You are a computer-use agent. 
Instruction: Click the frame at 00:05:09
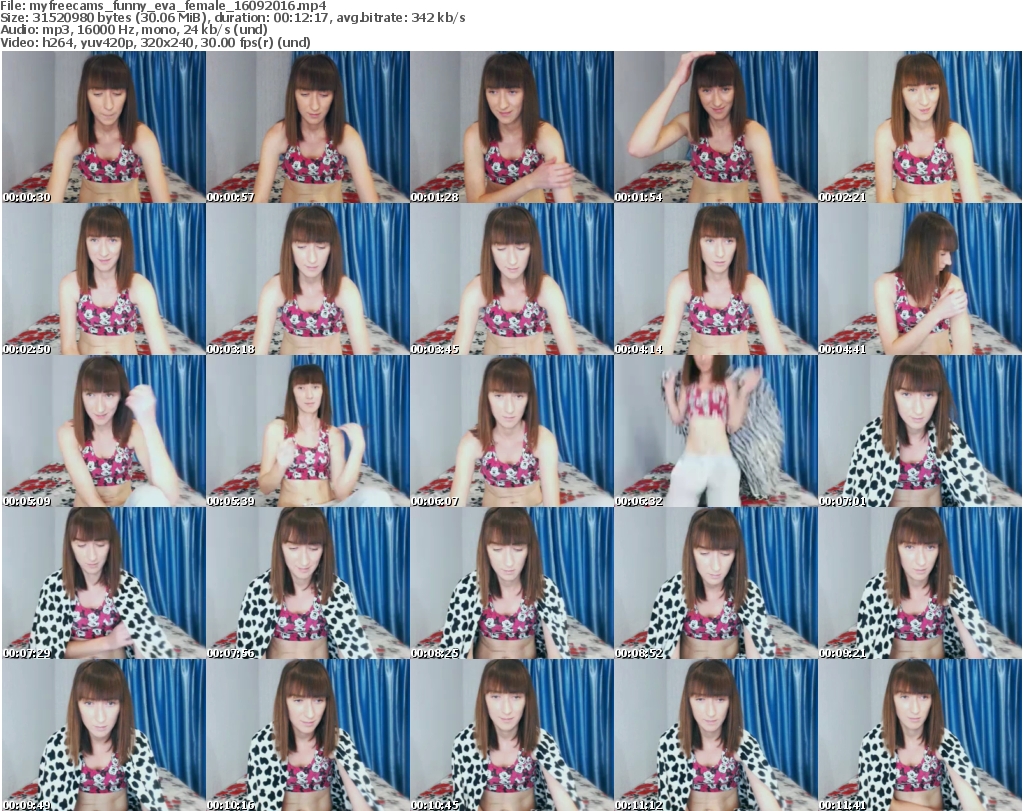point(103,431)
